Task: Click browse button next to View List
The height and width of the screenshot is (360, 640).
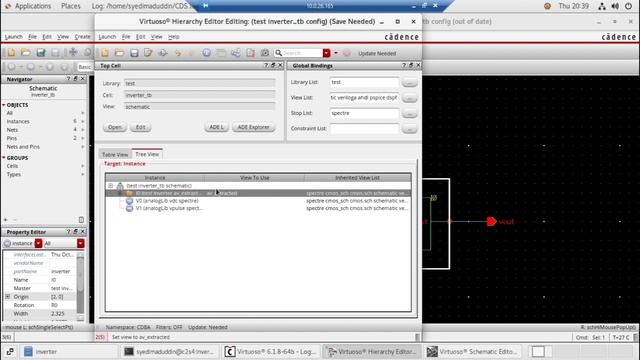Action: pyautogui.click(x=409, y=98)
